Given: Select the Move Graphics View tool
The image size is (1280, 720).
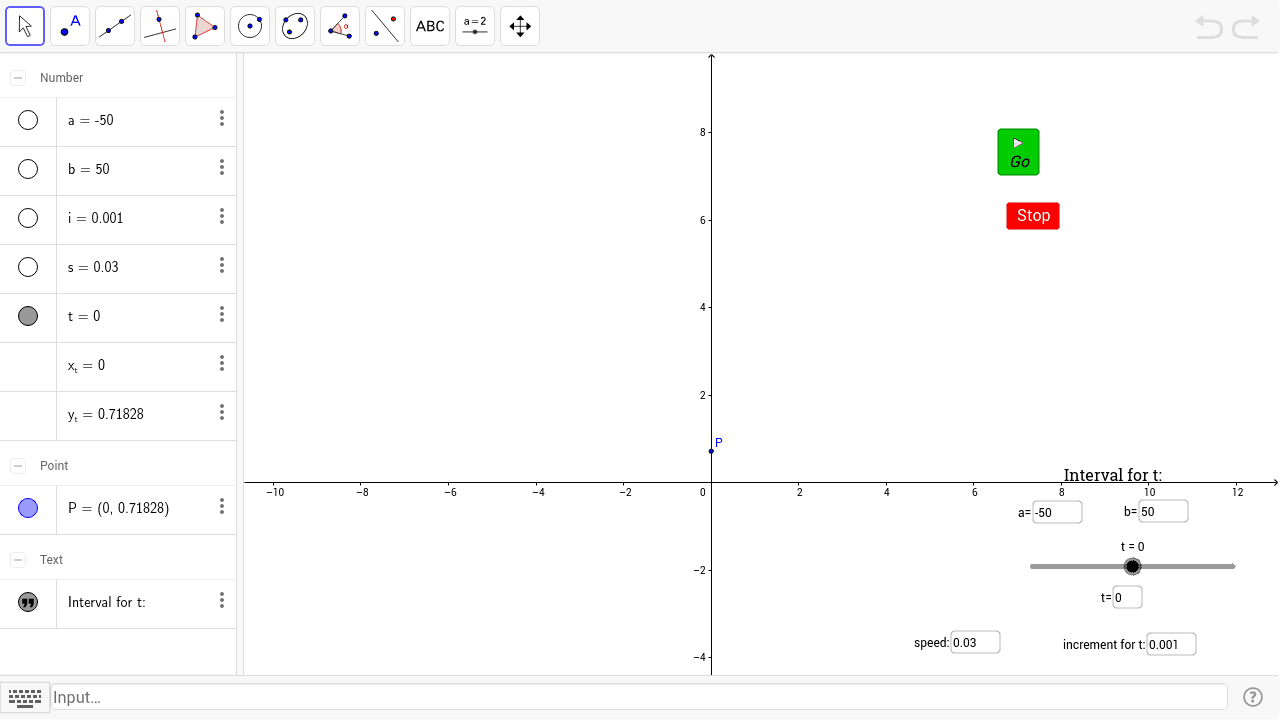Looking at the screenshot, I should 520,26.
